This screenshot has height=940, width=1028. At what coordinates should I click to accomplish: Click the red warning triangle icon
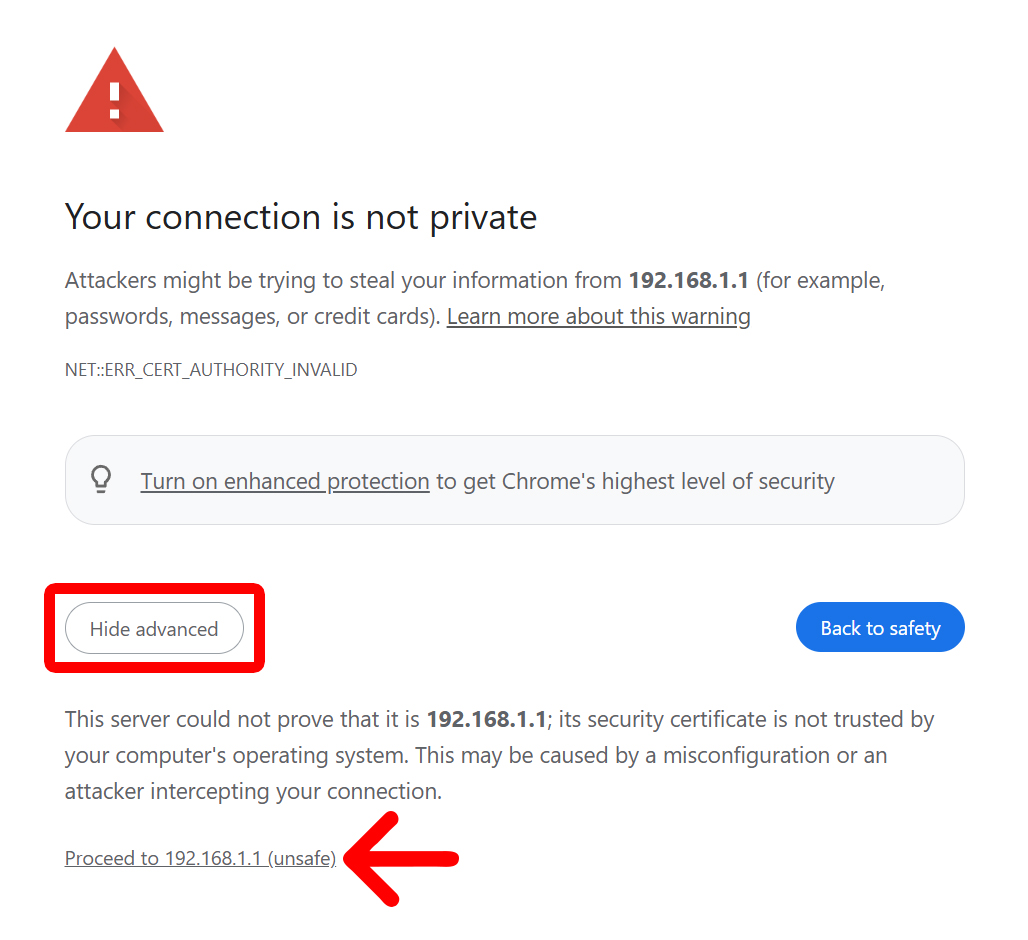114,93
